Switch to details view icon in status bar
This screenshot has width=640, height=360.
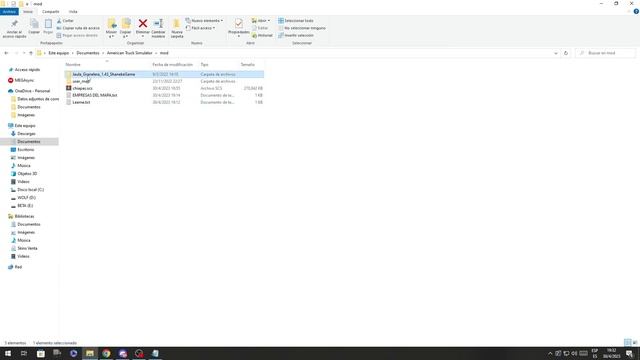pyautogui.click(x=628, y=342)
